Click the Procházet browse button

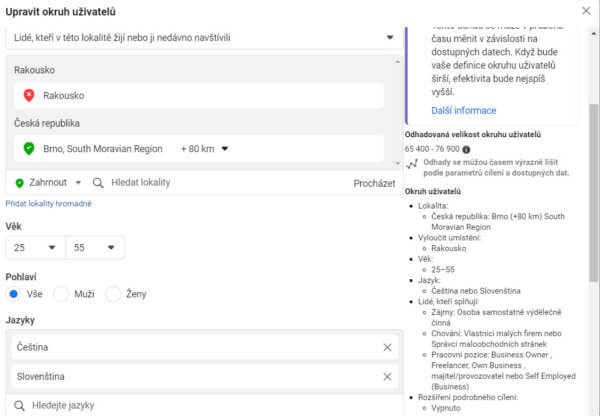tap(374, 183)
